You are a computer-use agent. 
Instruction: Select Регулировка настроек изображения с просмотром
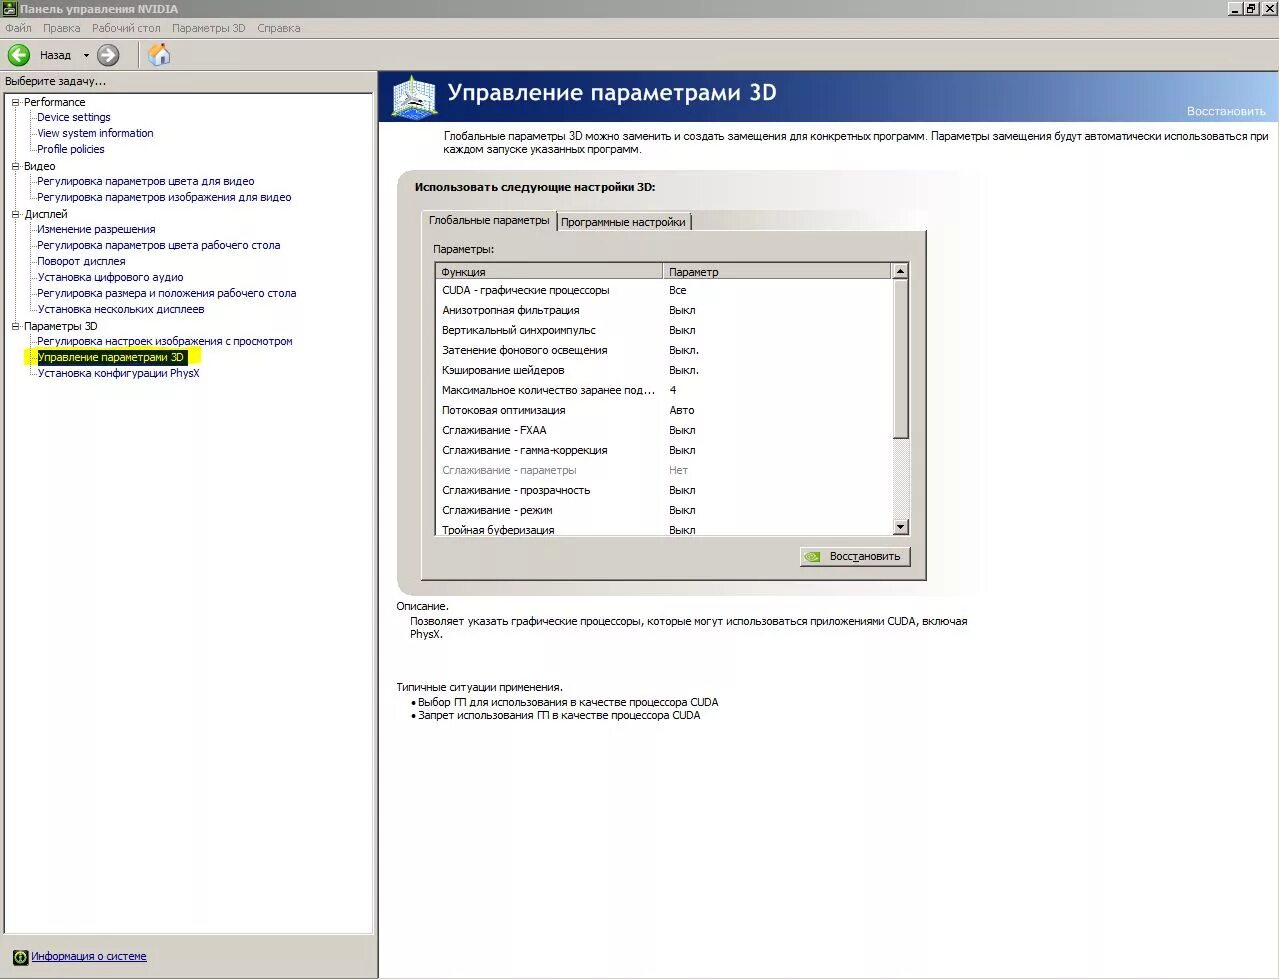point(165,341)
